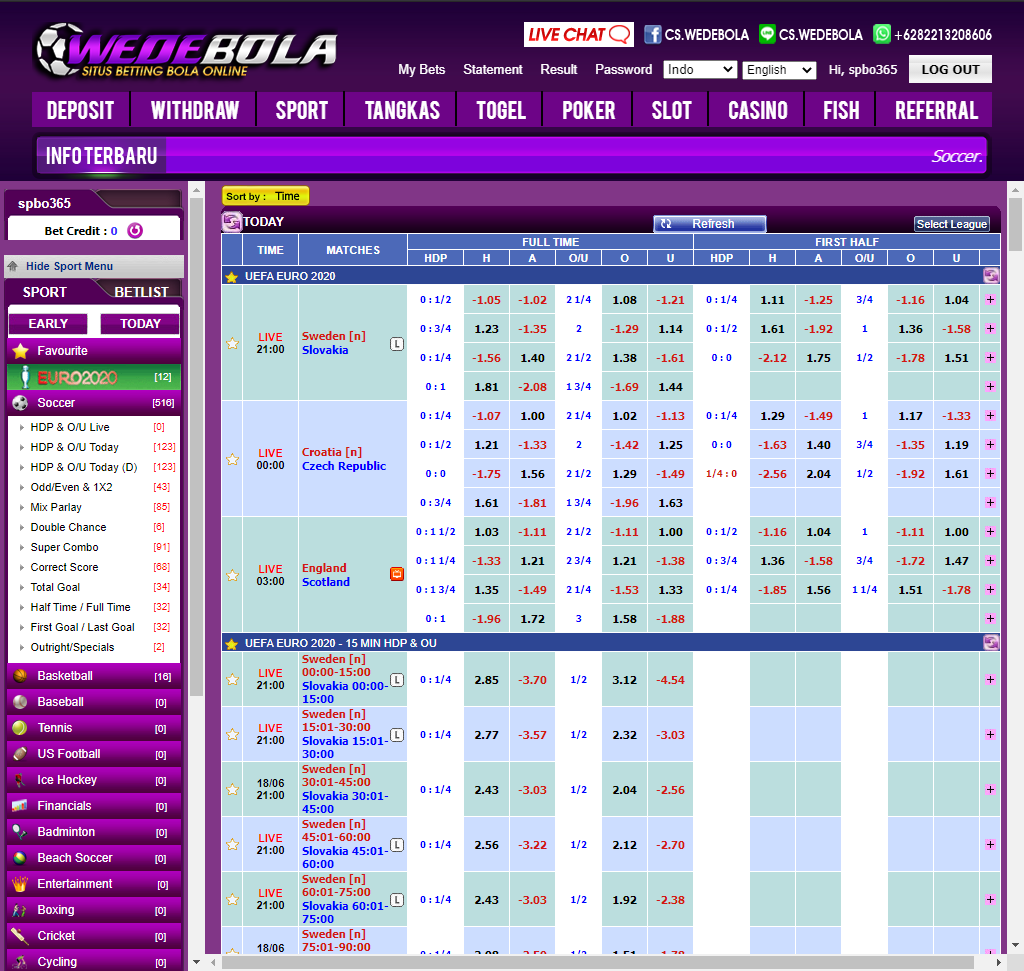1024x971 pixels.
Task: Click the TV icon on UEFA EURO 2020 header
Action: click(990, 274)
